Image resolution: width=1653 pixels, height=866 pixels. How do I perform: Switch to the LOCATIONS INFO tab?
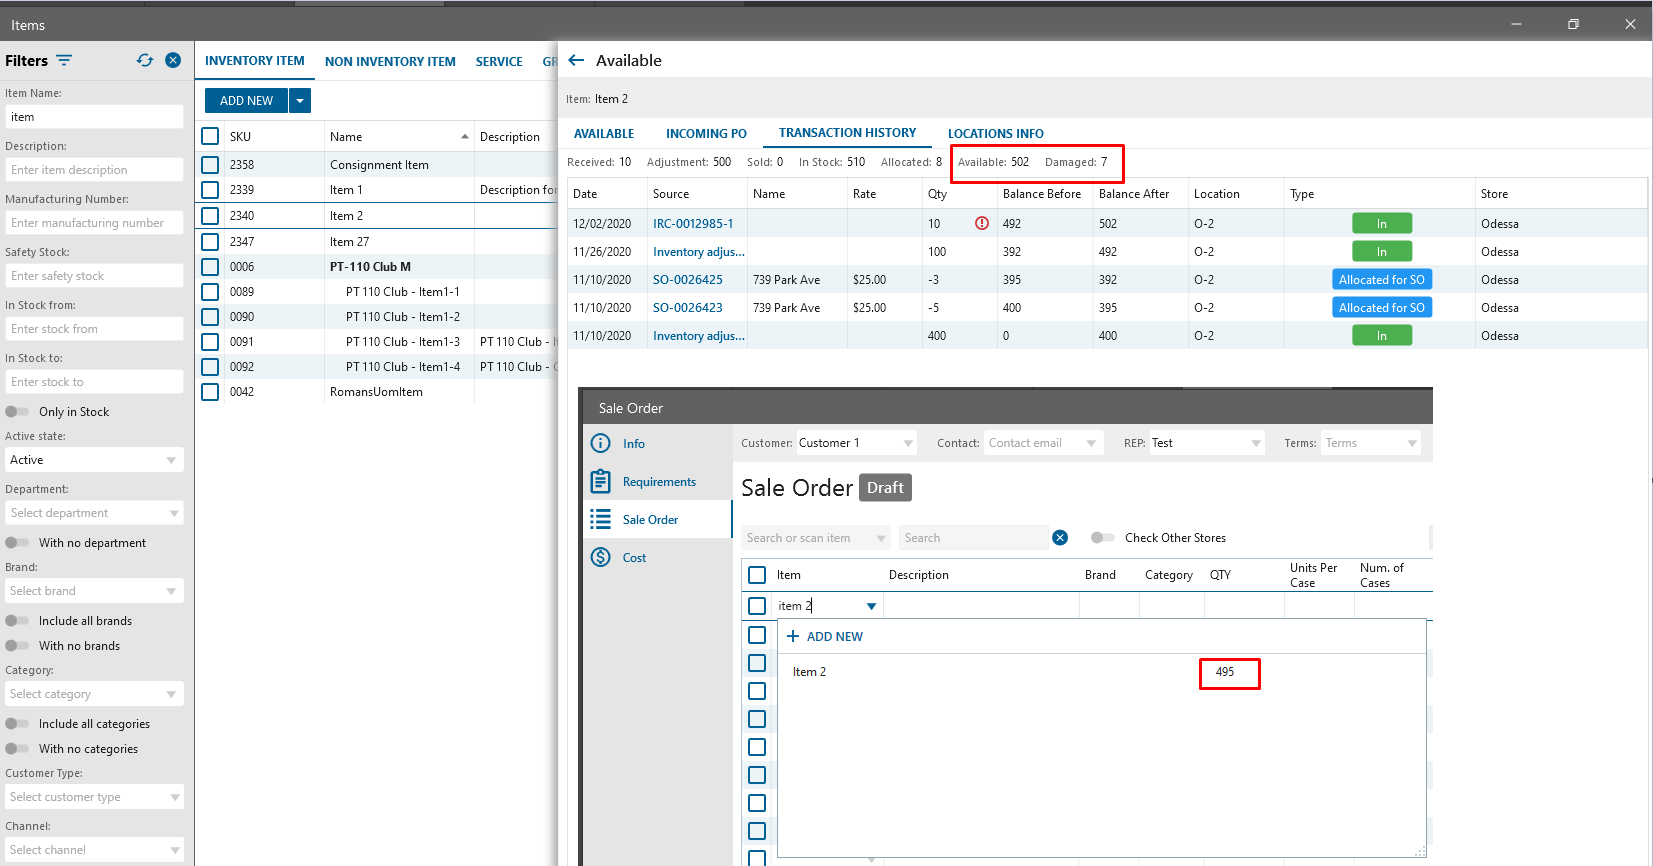point(995,133)
